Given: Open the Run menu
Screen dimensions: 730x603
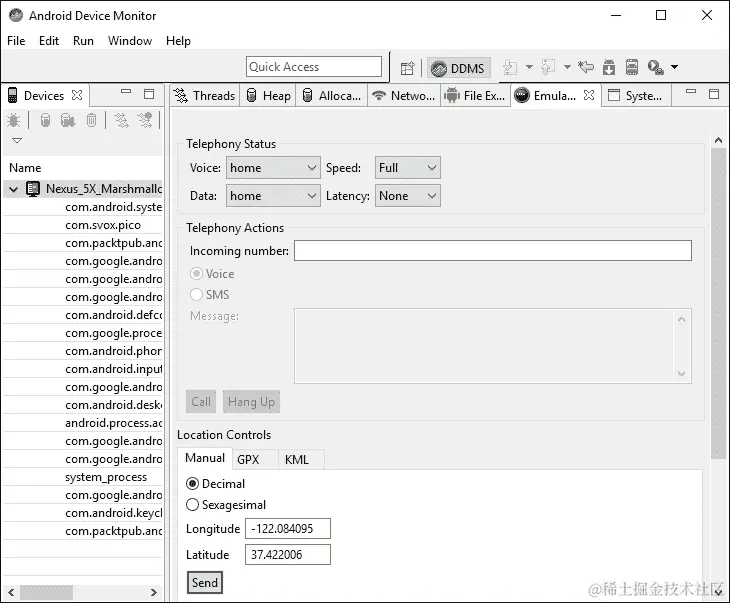Looking at the screenshot, I should (x=83, y=41).
